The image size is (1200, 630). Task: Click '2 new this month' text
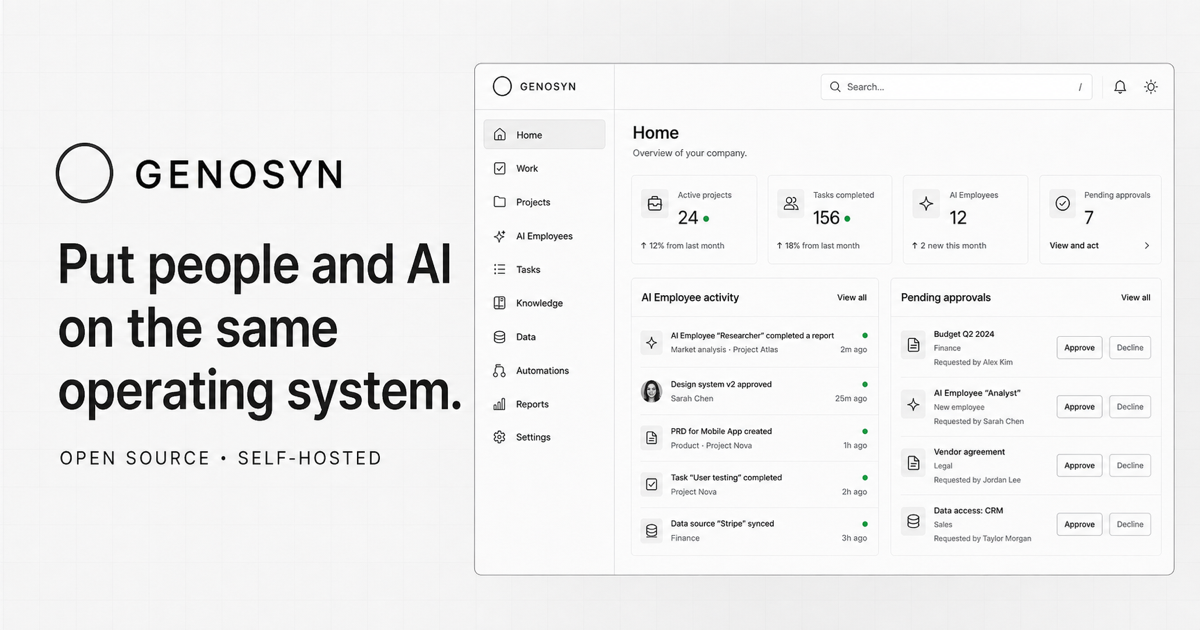[x=953, y=245]
